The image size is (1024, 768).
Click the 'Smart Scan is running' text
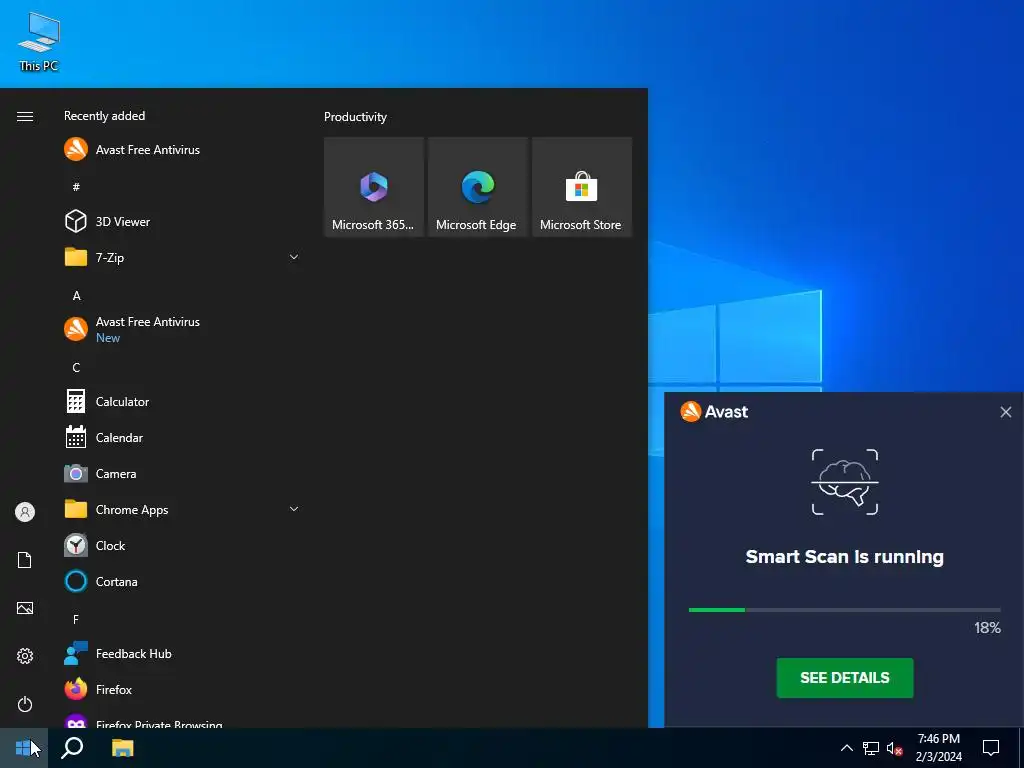pos(844,557)
